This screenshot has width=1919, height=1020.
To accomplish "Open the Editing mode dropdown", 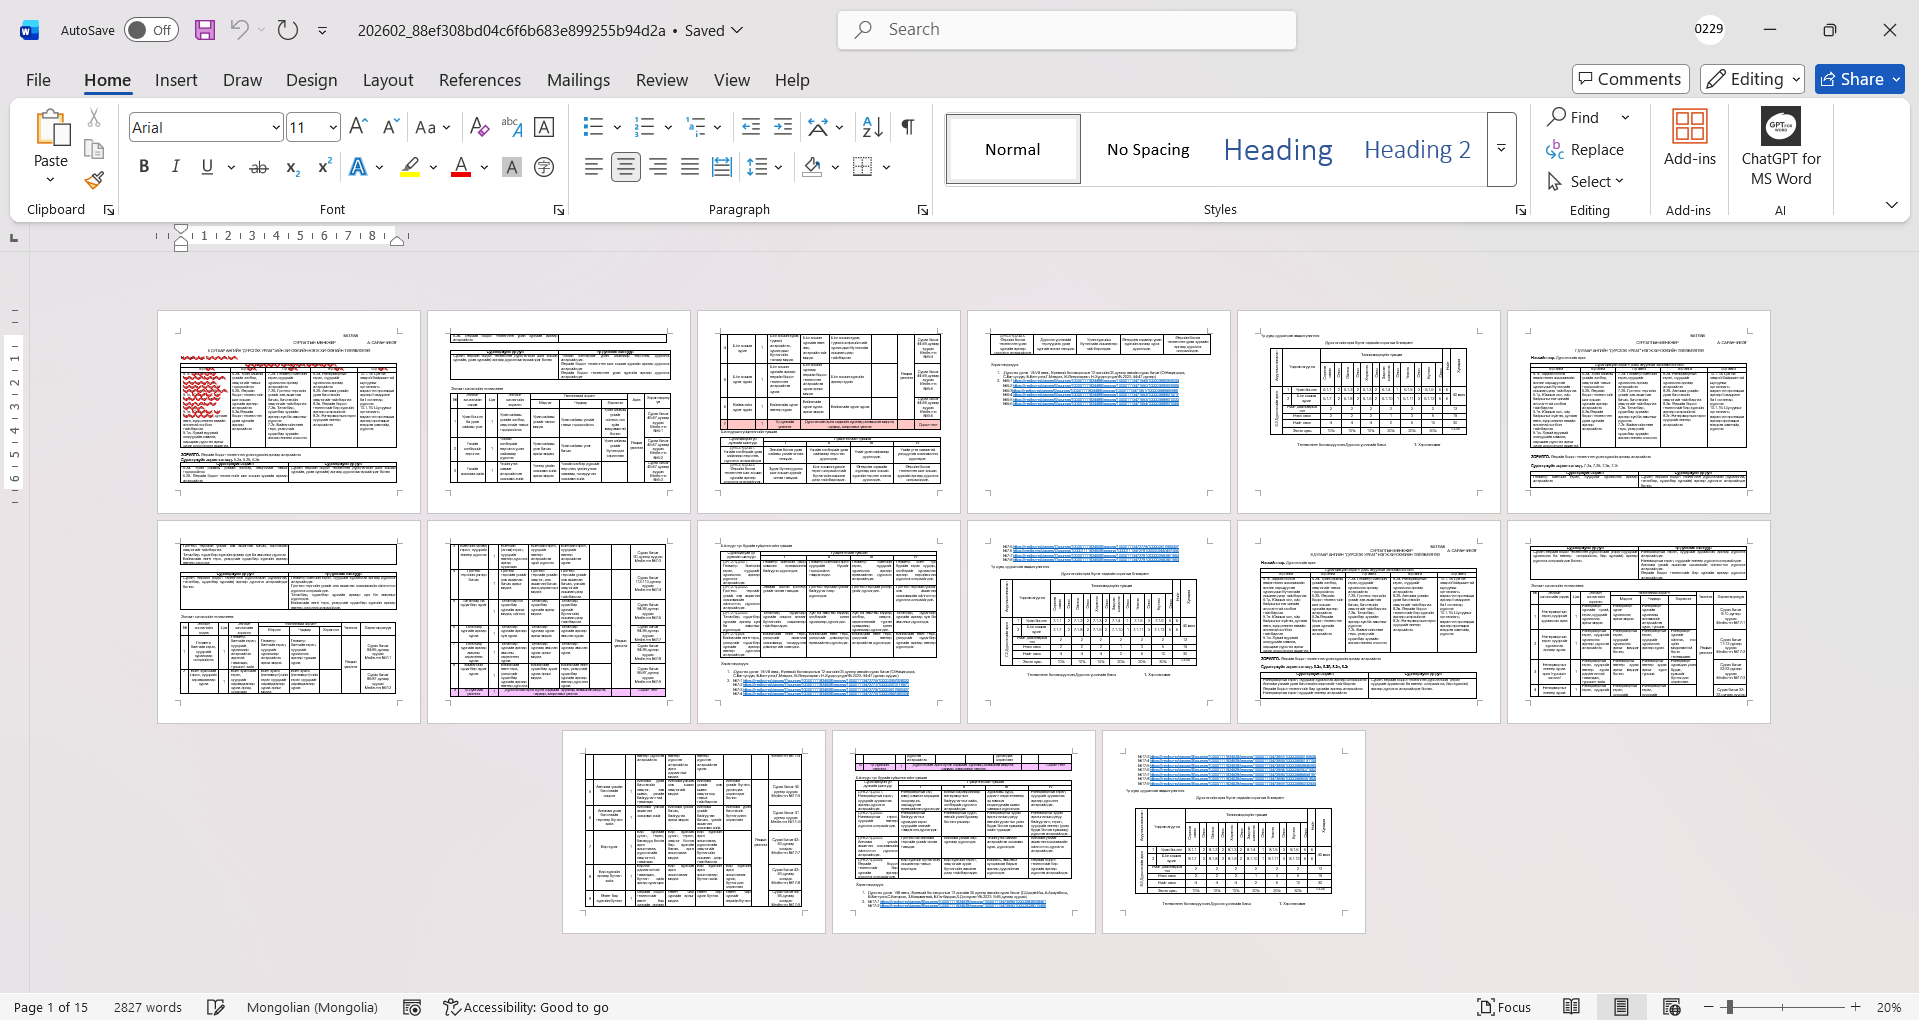I will (x=1753, y=79).
